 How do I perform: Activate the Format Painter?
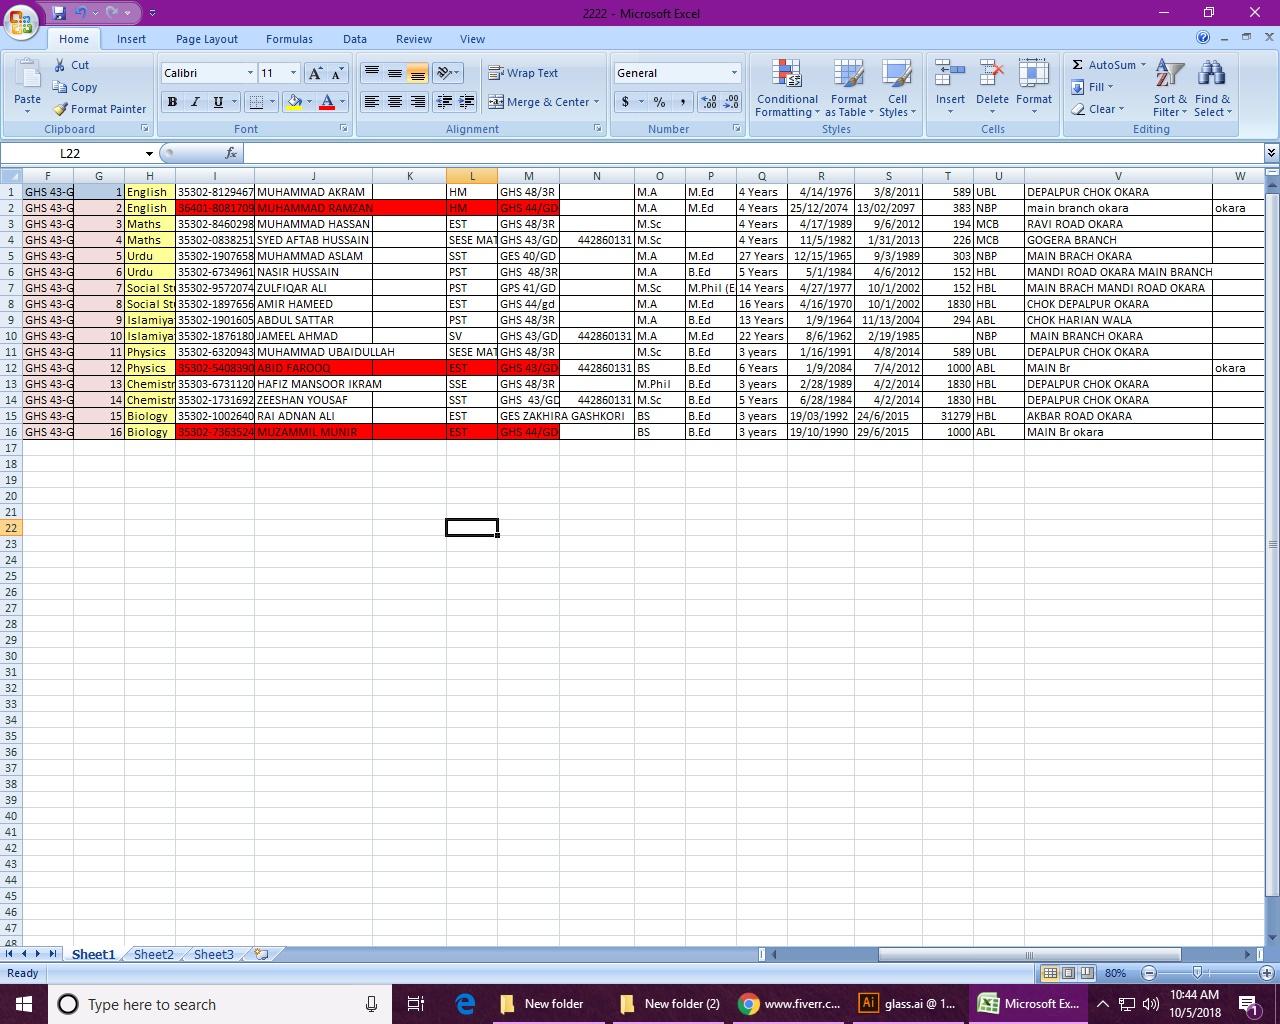pyautogui.click(x=100, y=109)
